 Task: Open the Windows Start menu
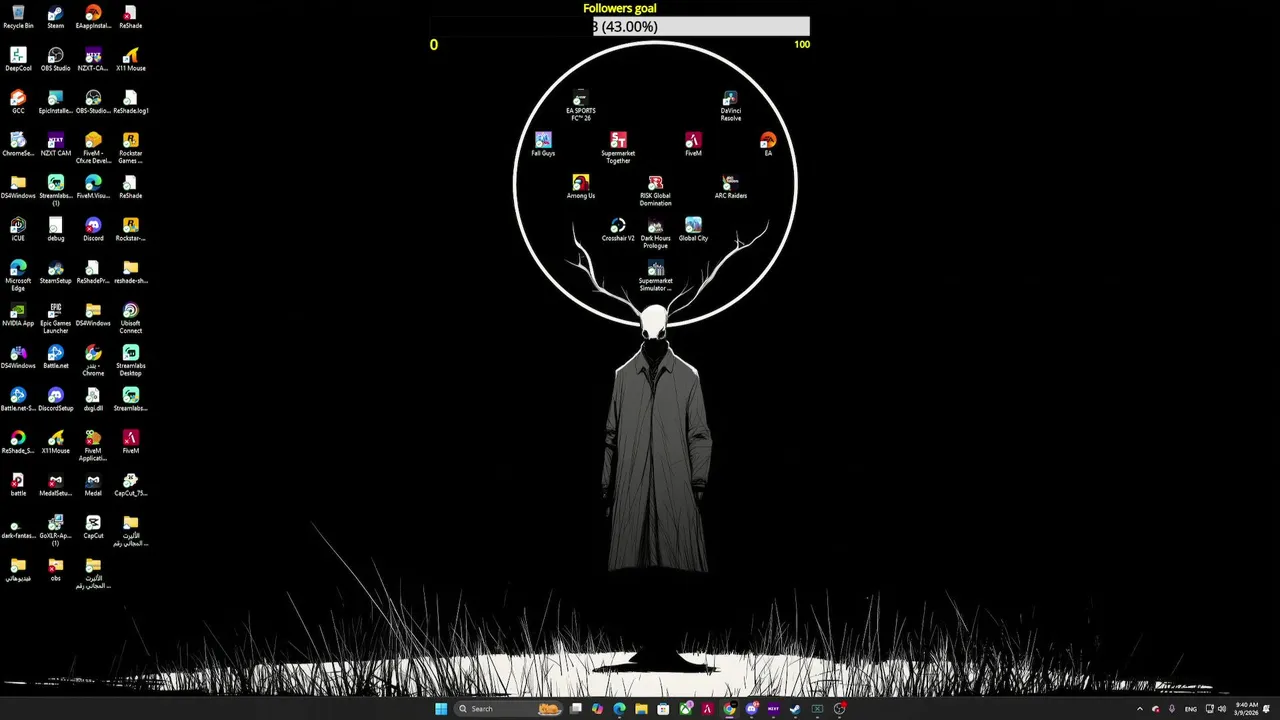coord(441,709)
